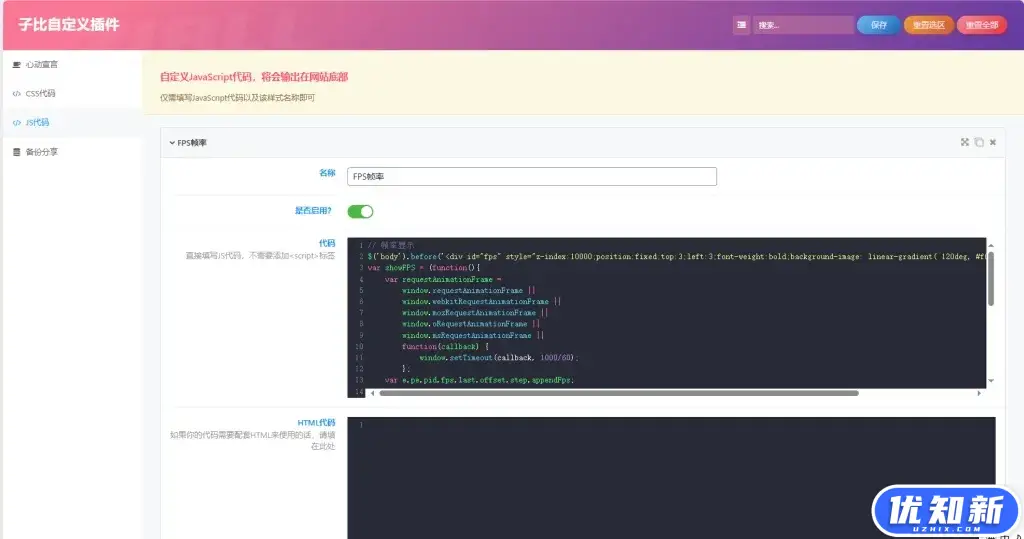
Task: Focus the 搜索 search box in header
Action: 802,25
